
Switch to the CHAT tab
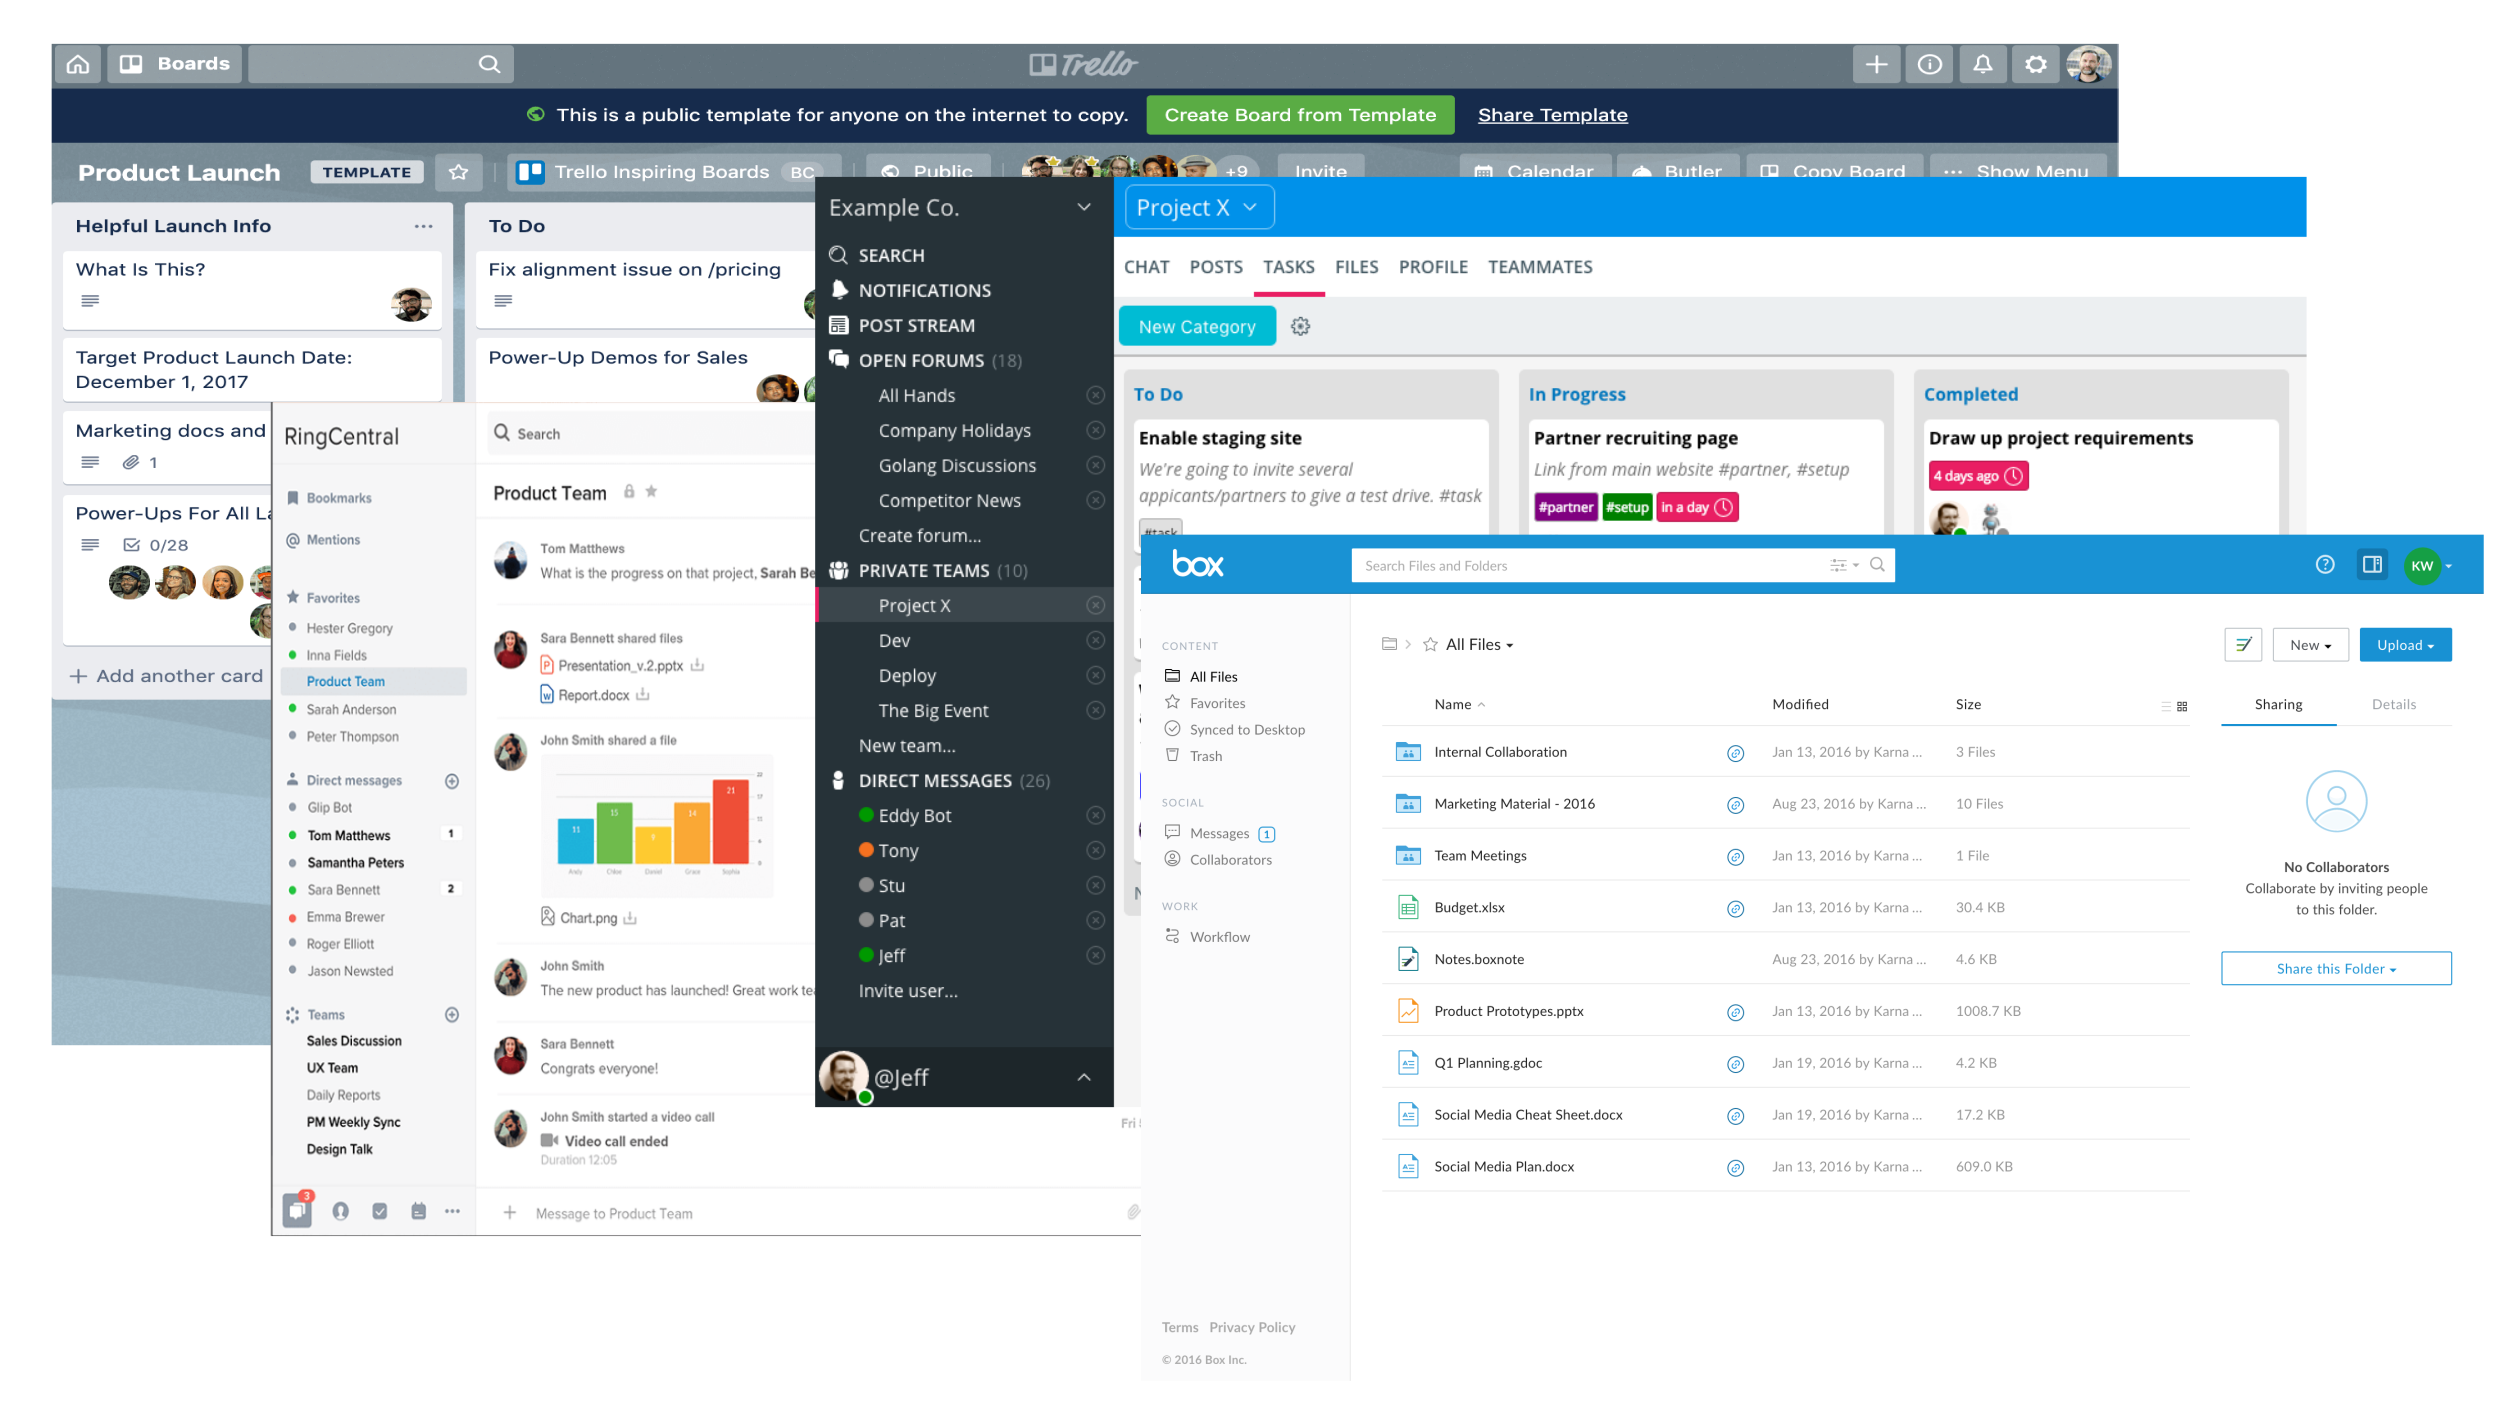pyautogui.click(x=1146, y=267)
